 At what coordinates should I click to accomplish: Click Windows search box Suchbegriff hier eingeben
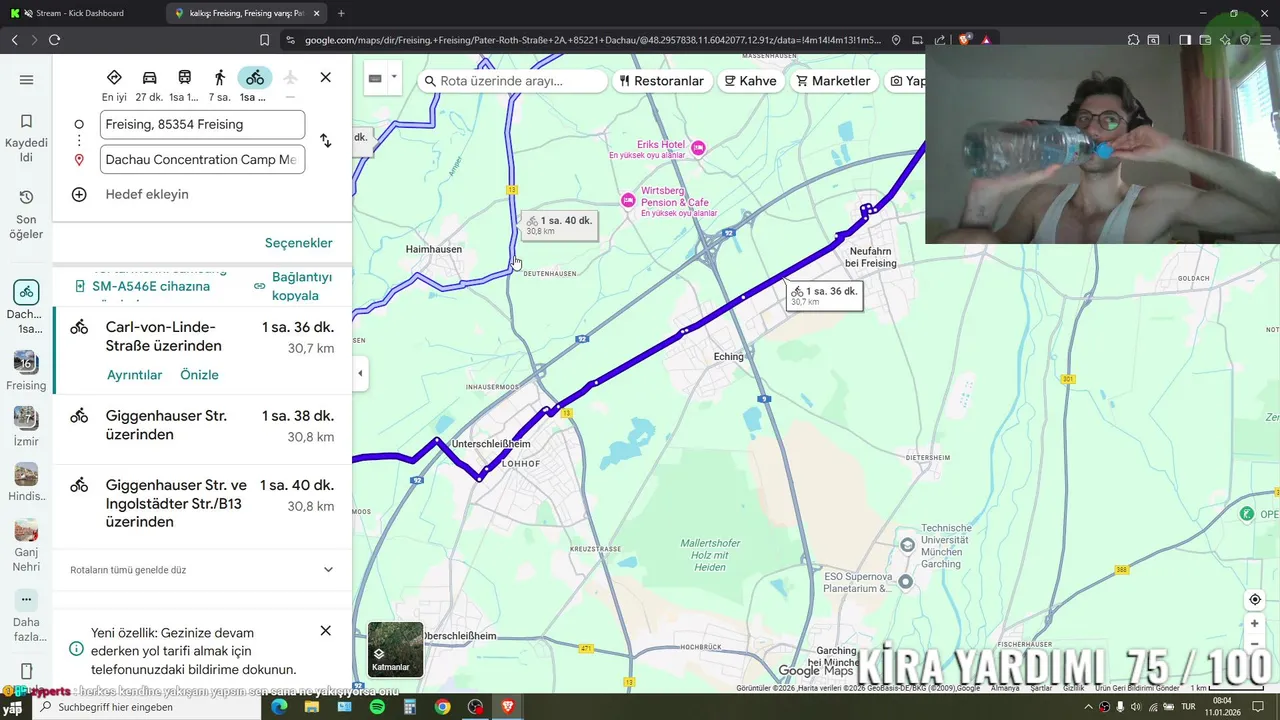pos(145,707)
